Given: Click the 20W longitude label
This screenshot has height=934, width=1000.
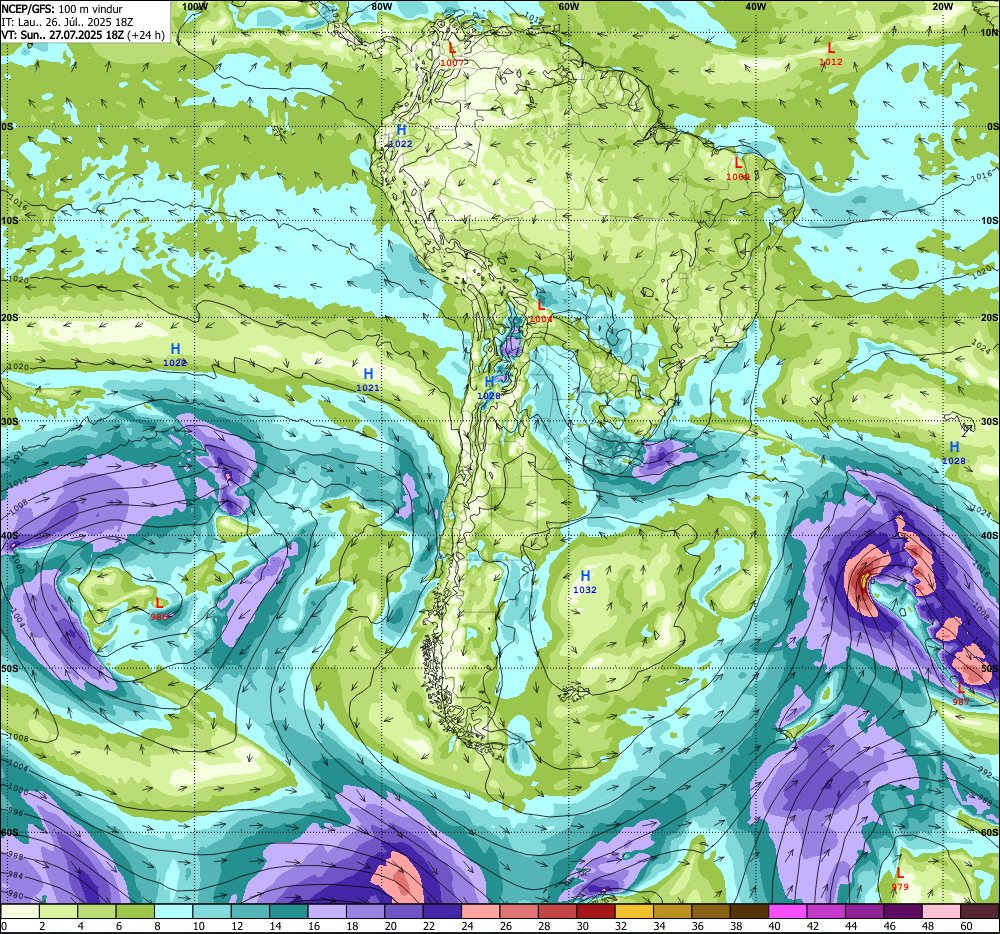Looking at the screenshot, I should [x=942, y=6].
